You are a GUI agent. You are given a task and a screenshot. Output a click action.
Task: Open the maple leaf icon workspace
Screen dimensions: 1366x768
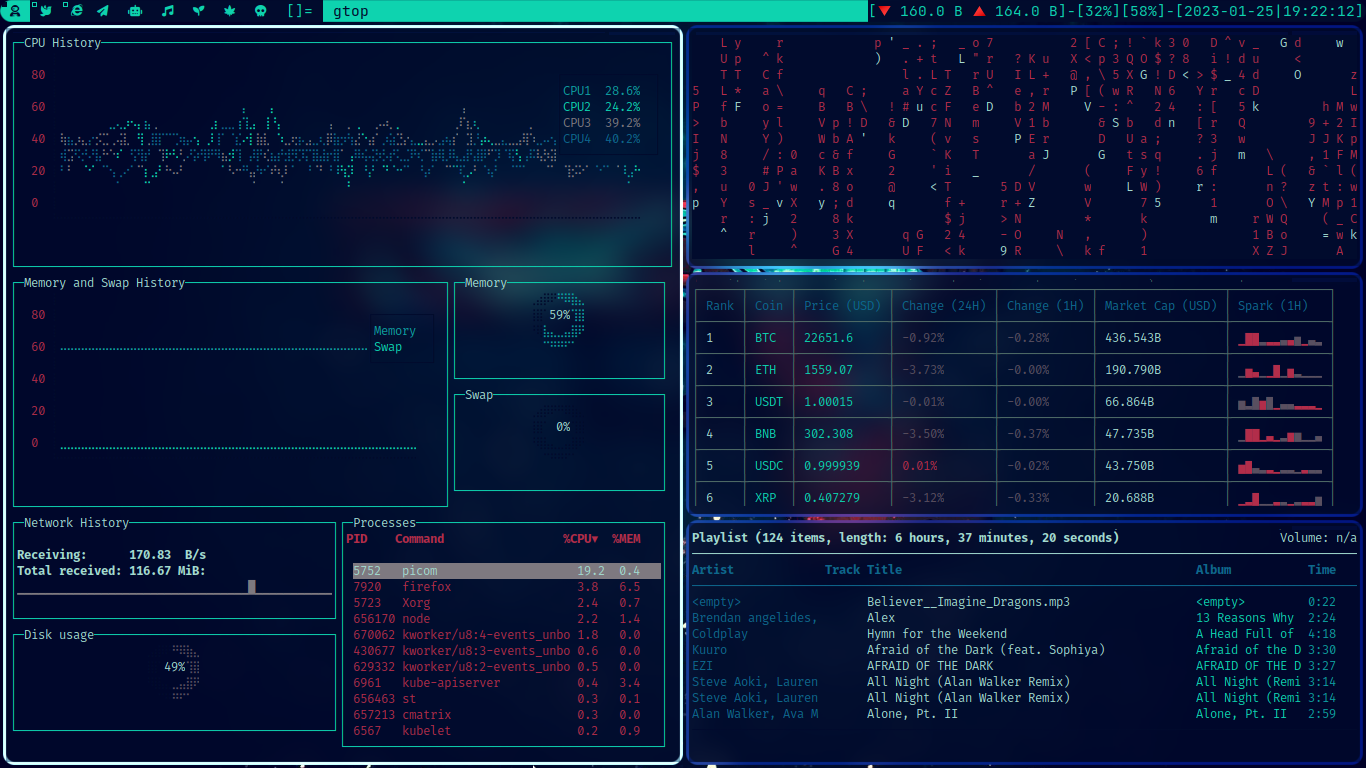(229, 11)
